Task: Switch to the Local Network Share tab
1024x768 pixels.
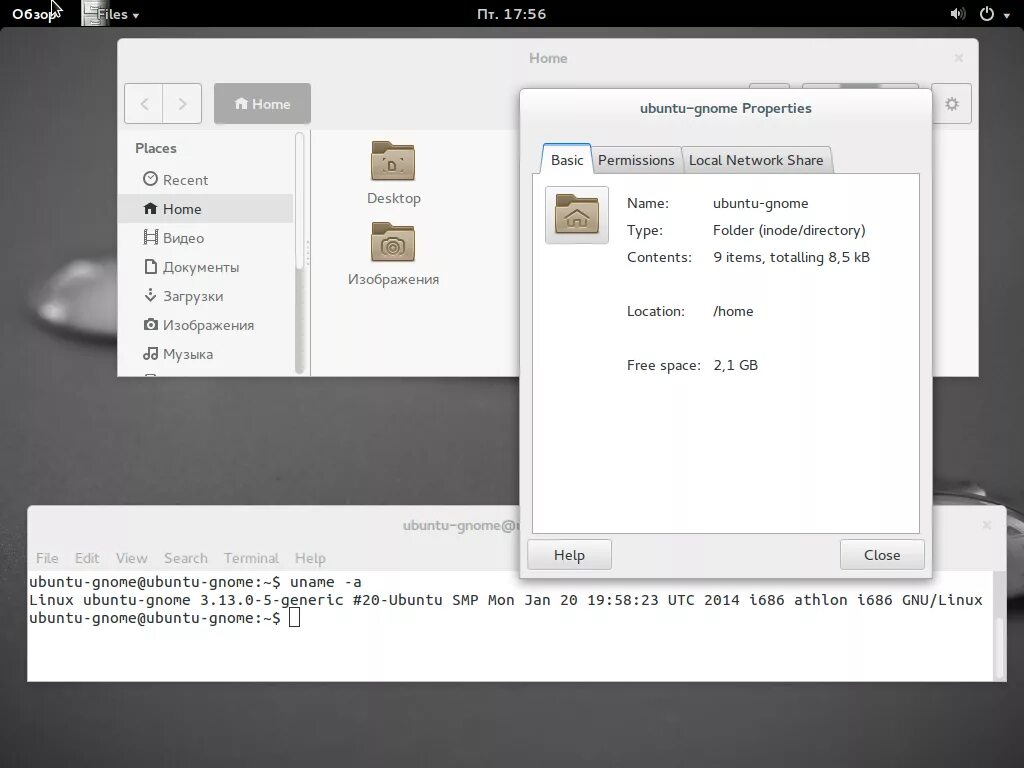Action: tap(756, 160)
